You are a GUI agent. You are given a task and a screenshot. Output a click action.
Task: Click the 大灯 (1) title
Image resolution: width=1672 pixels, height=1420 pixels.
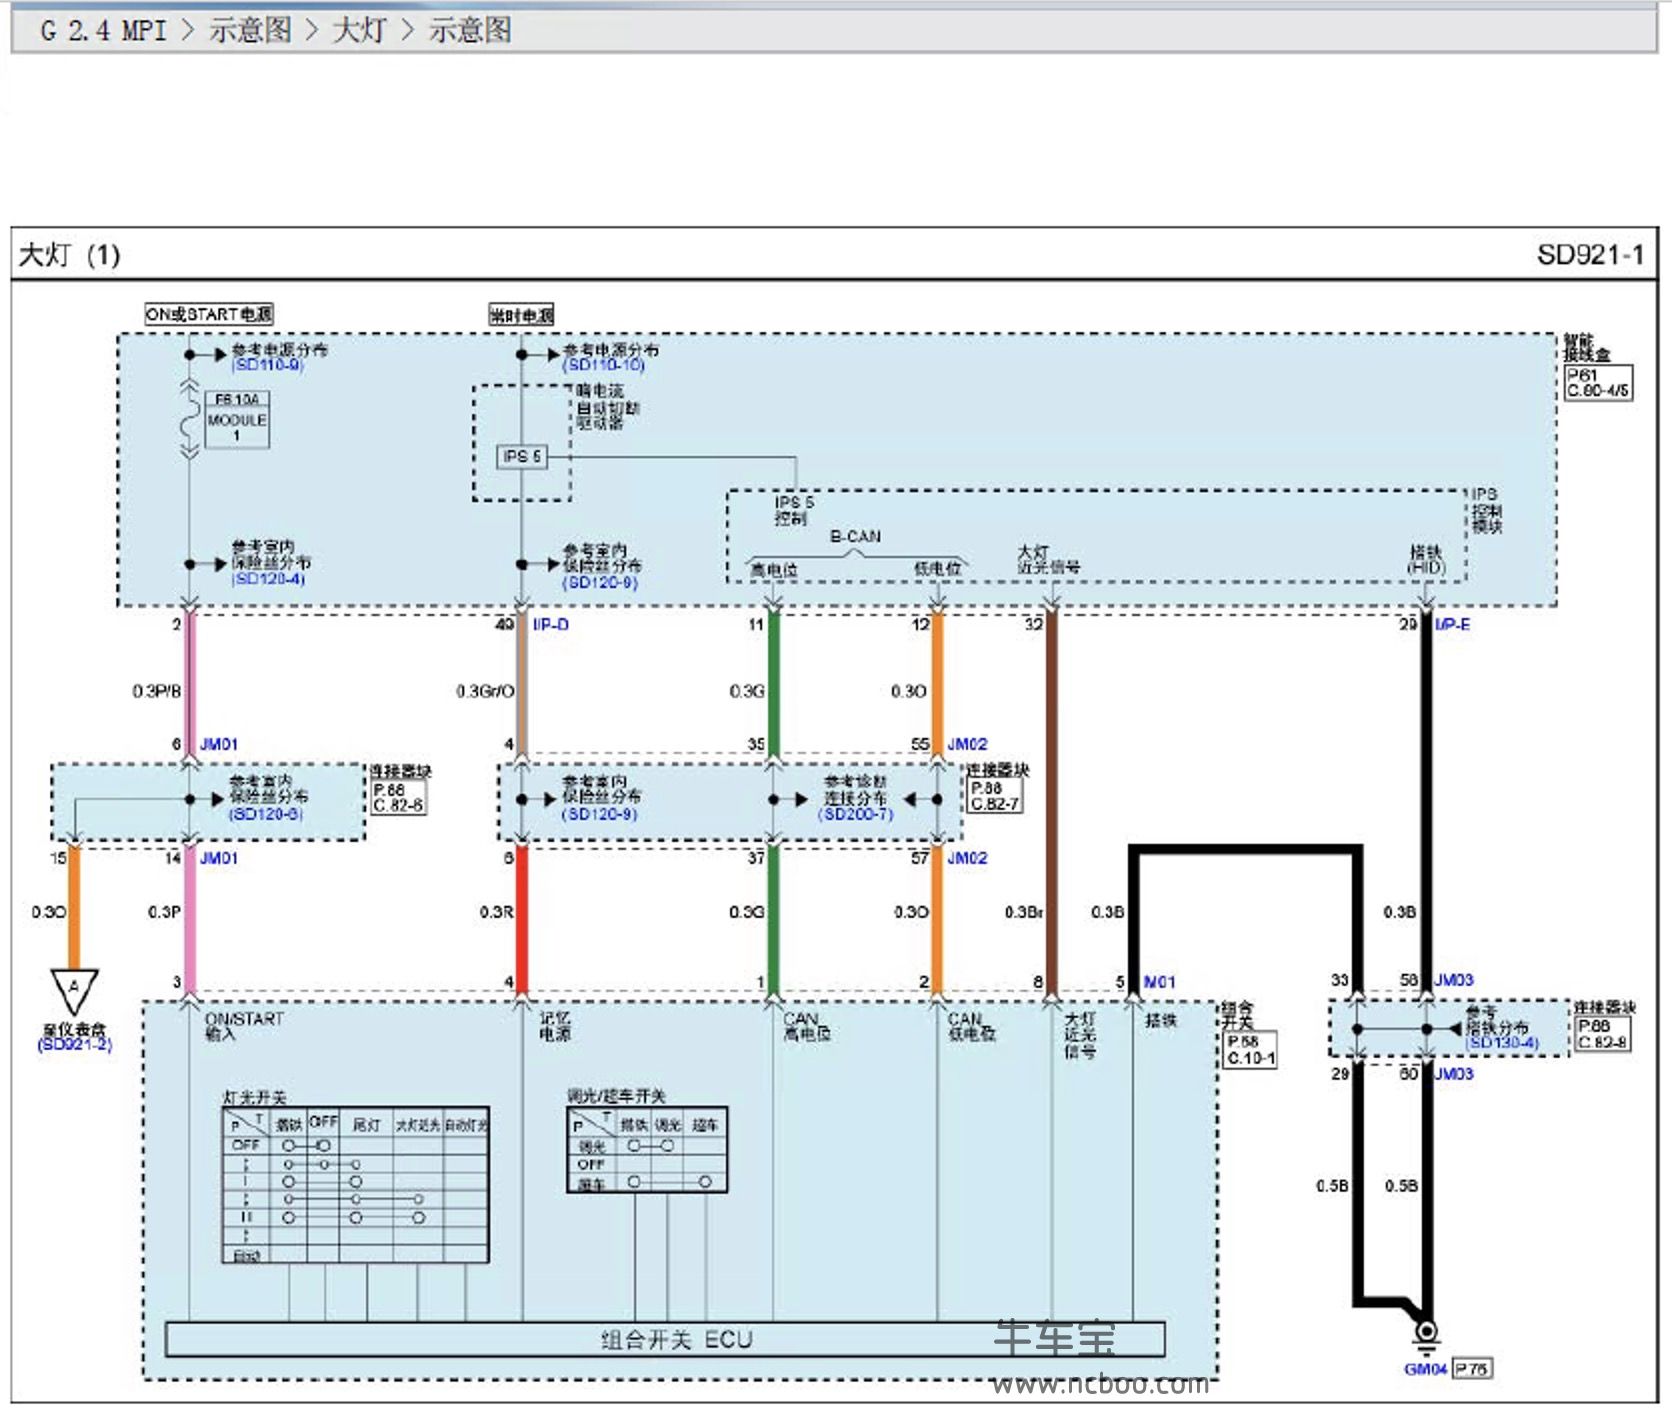(x=70, y=255)
